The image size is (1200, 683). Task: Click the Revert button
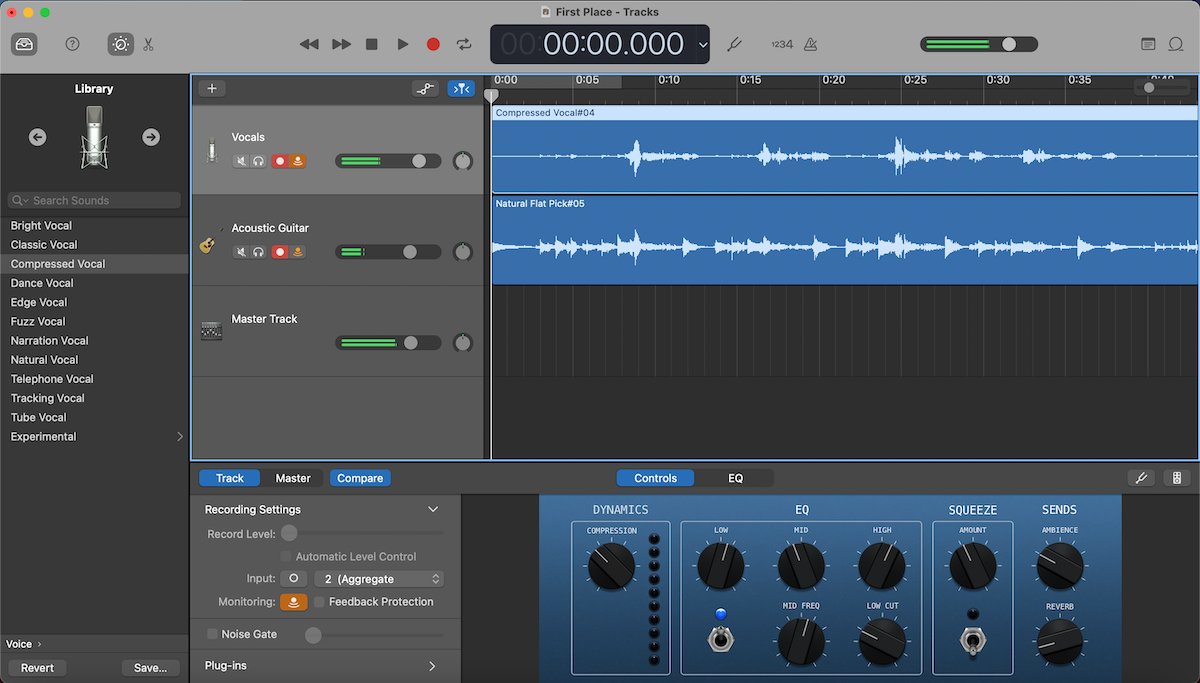pos(36,667)
